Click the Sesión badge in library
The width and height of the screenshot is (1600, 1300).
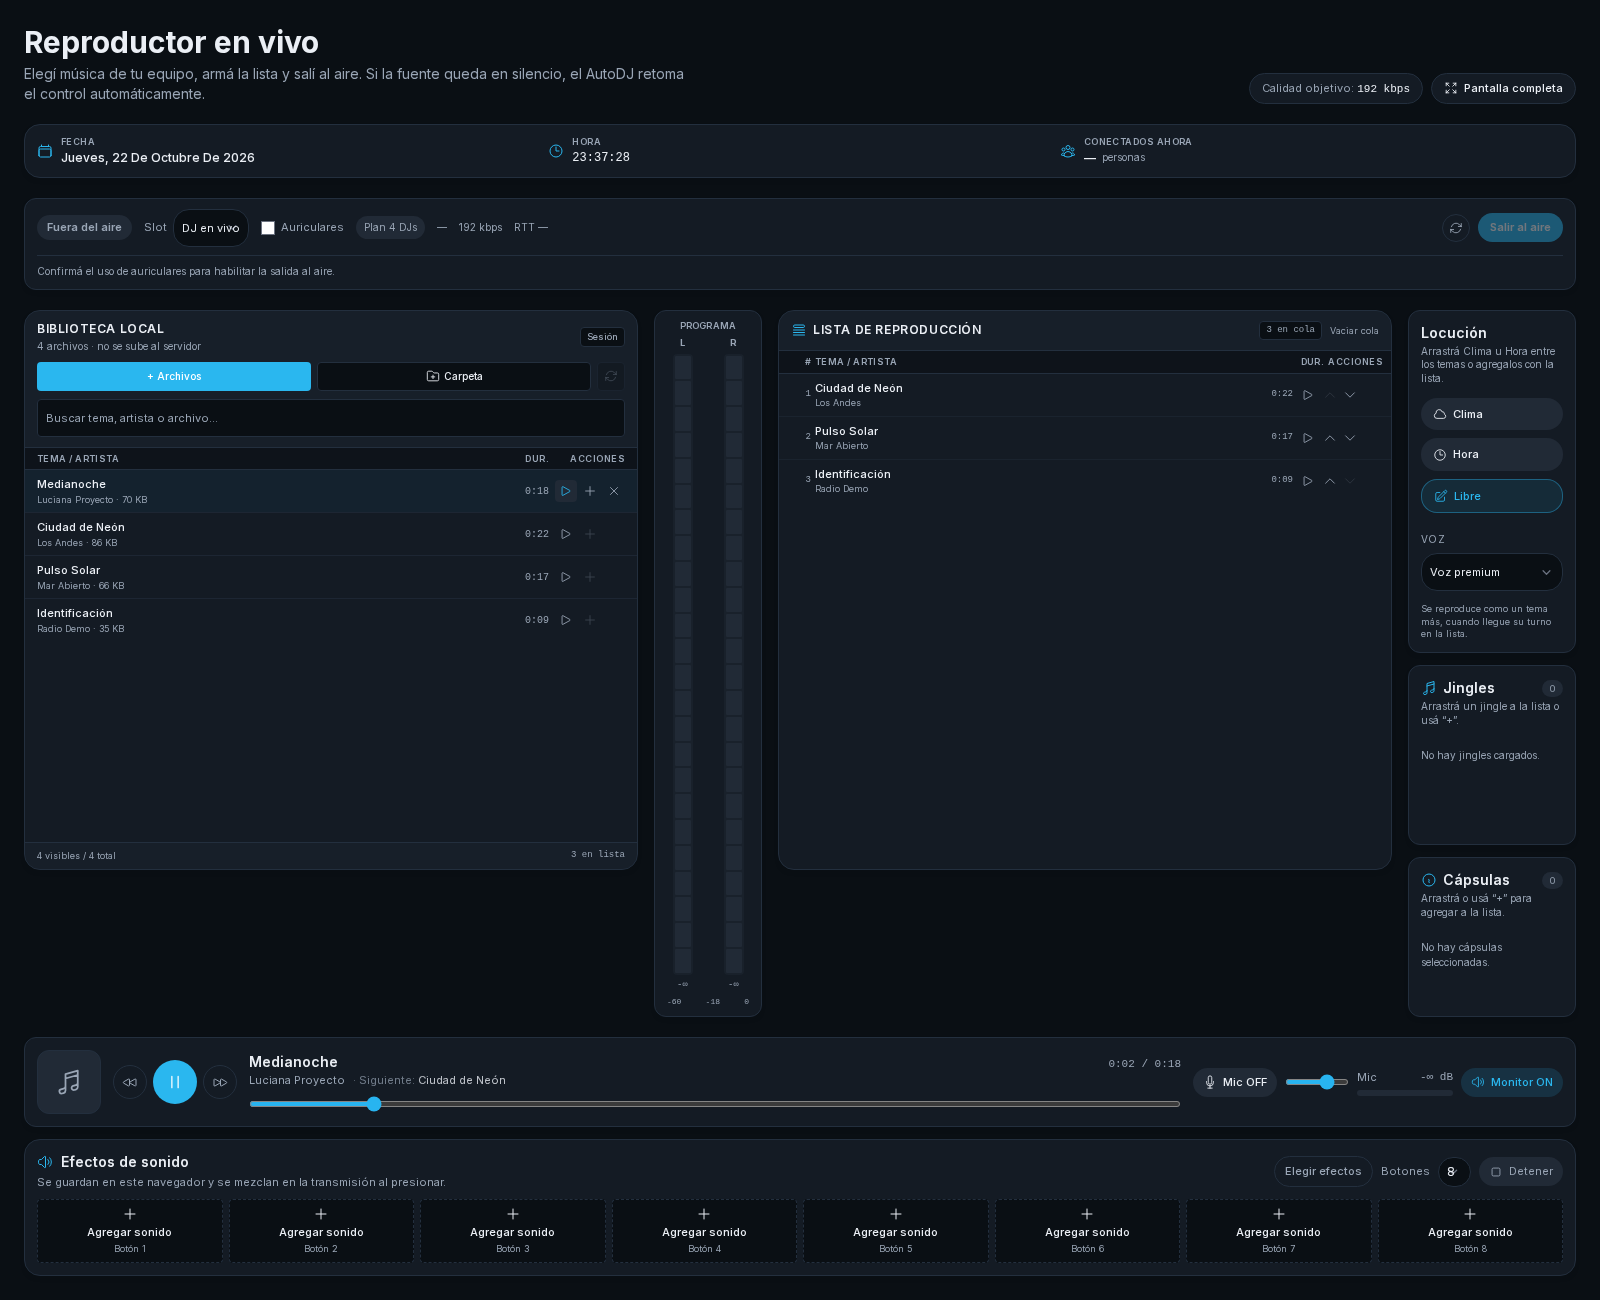tap(602, 337)
